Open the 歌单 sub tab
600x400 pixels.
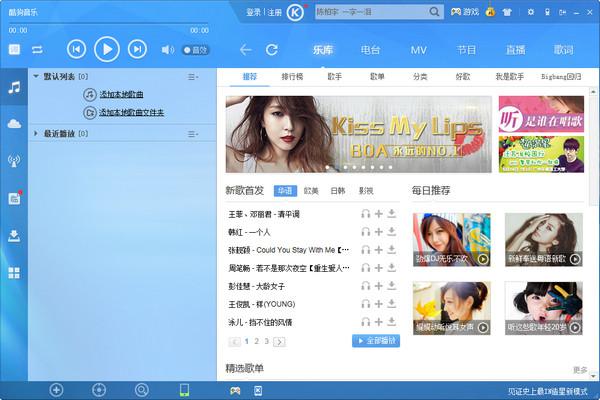tap(377, 77)
